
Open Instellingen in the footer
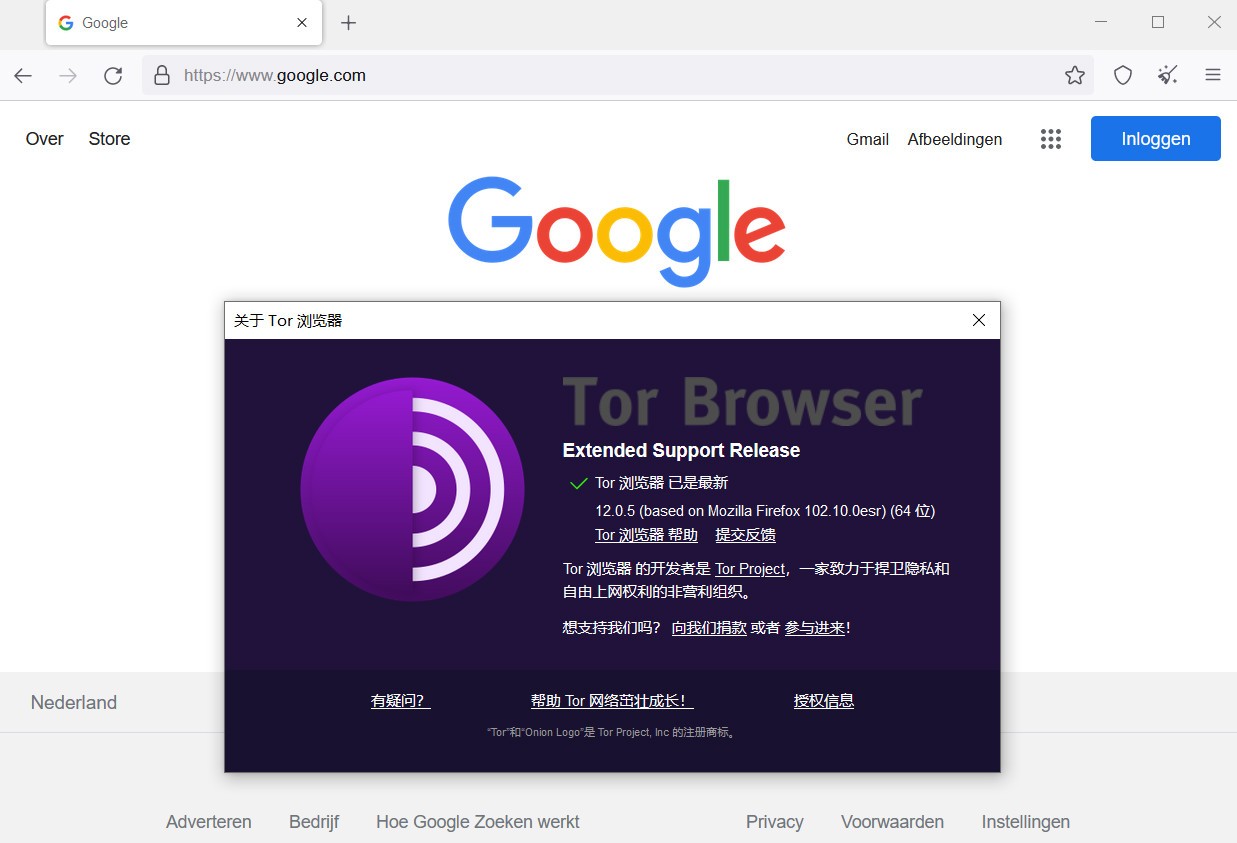(x=1026, y=822)
